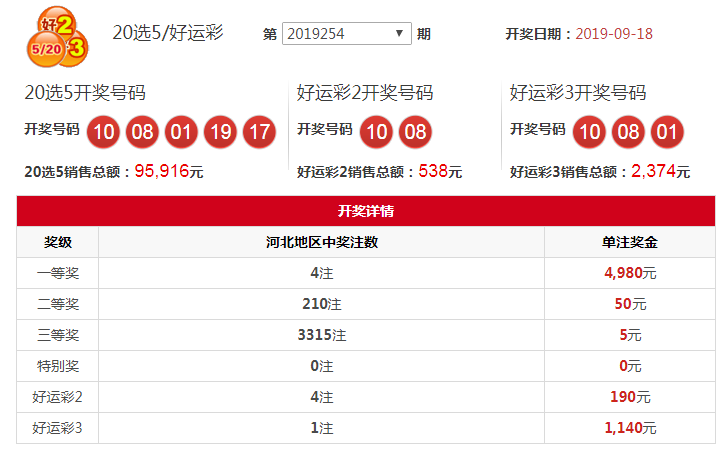Screen dimensions: 722x451
Task: Click the 210注 cell
Action: [321, 304]
